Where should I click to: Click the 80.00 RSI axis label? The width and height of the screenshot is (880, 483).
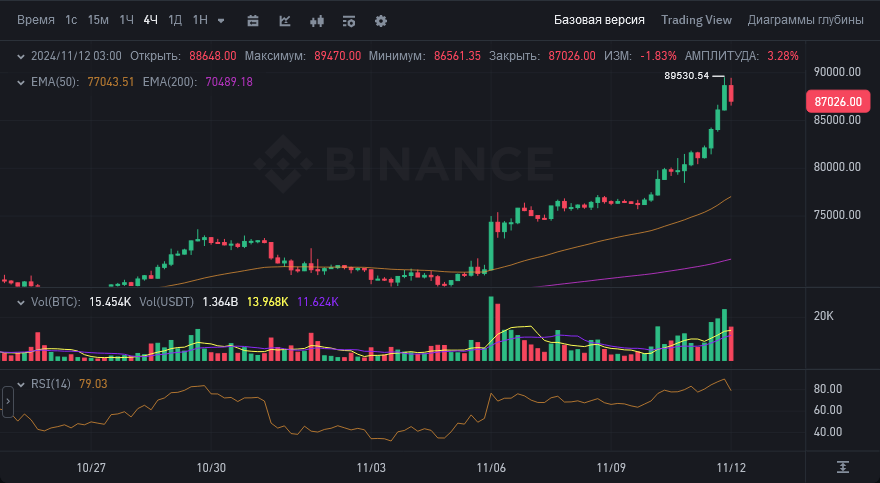(828, 389)
